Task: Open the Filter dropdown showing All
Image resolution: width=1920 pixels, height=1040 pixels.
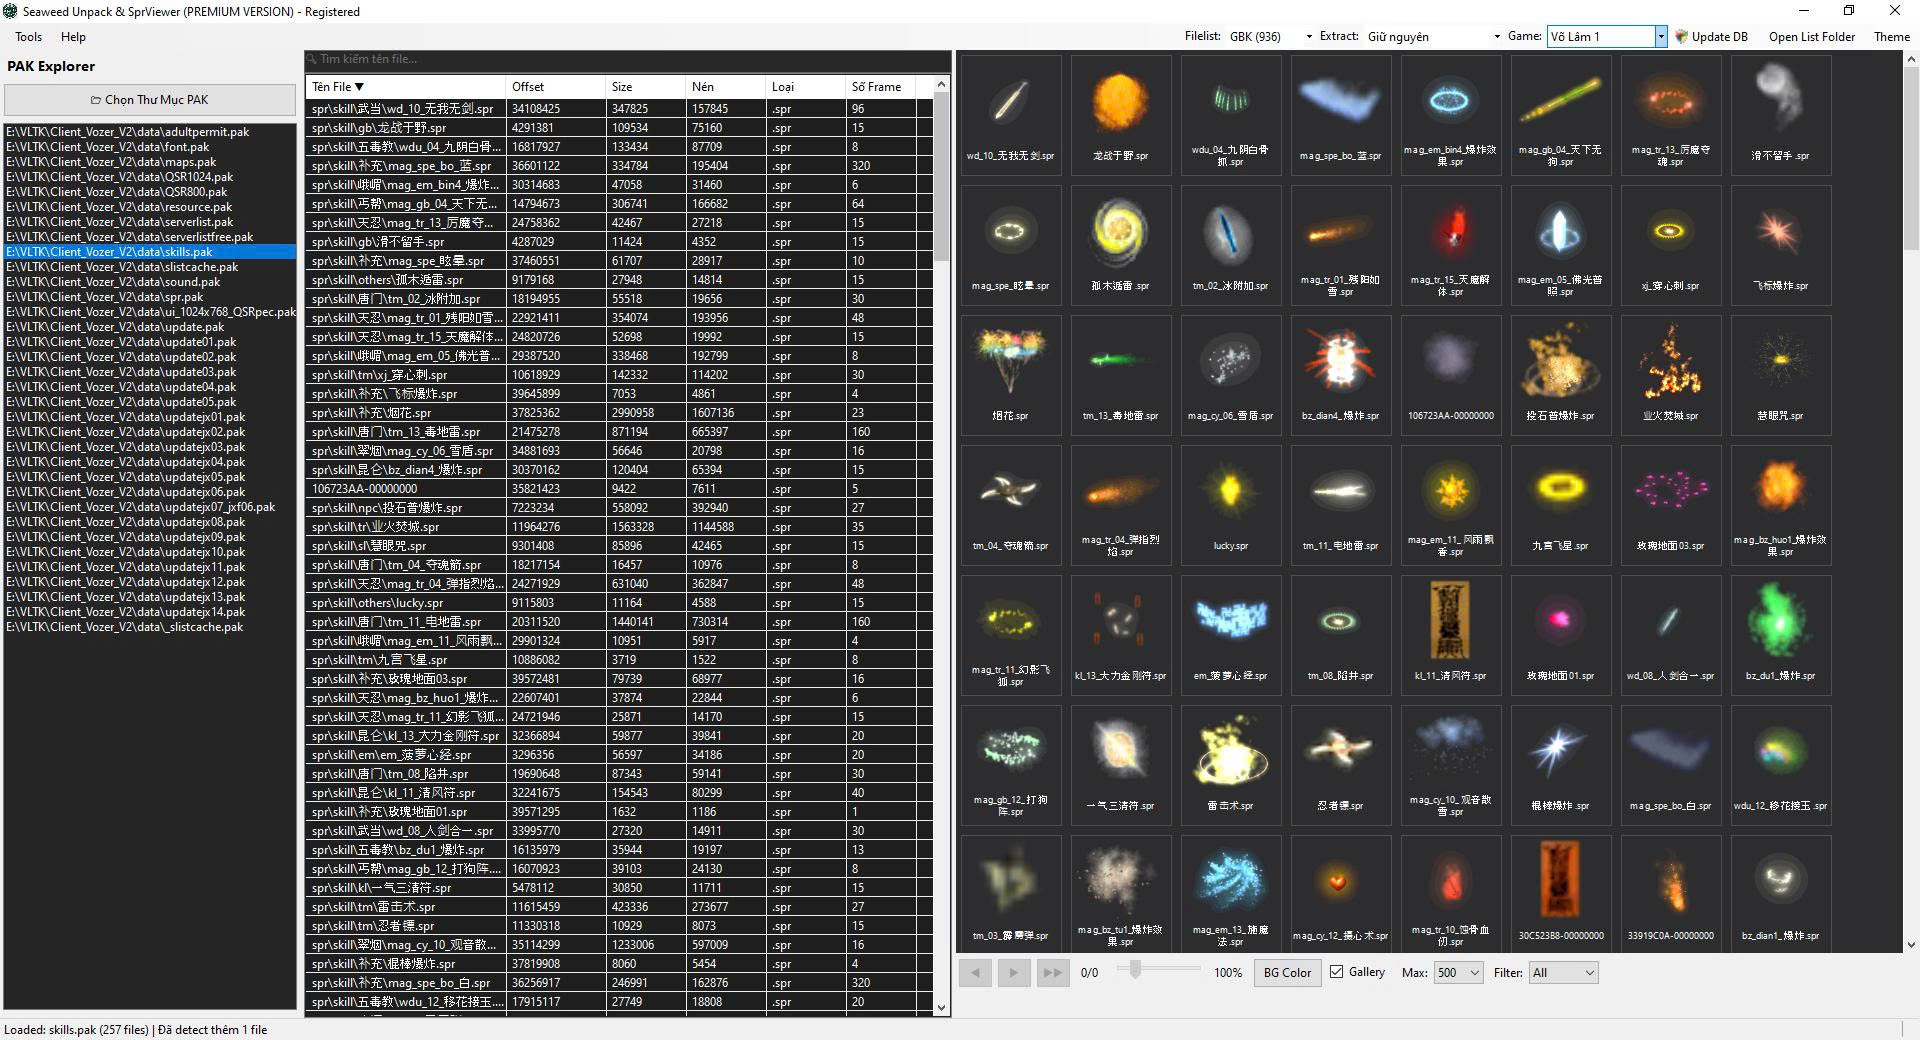Action: 1564,972
